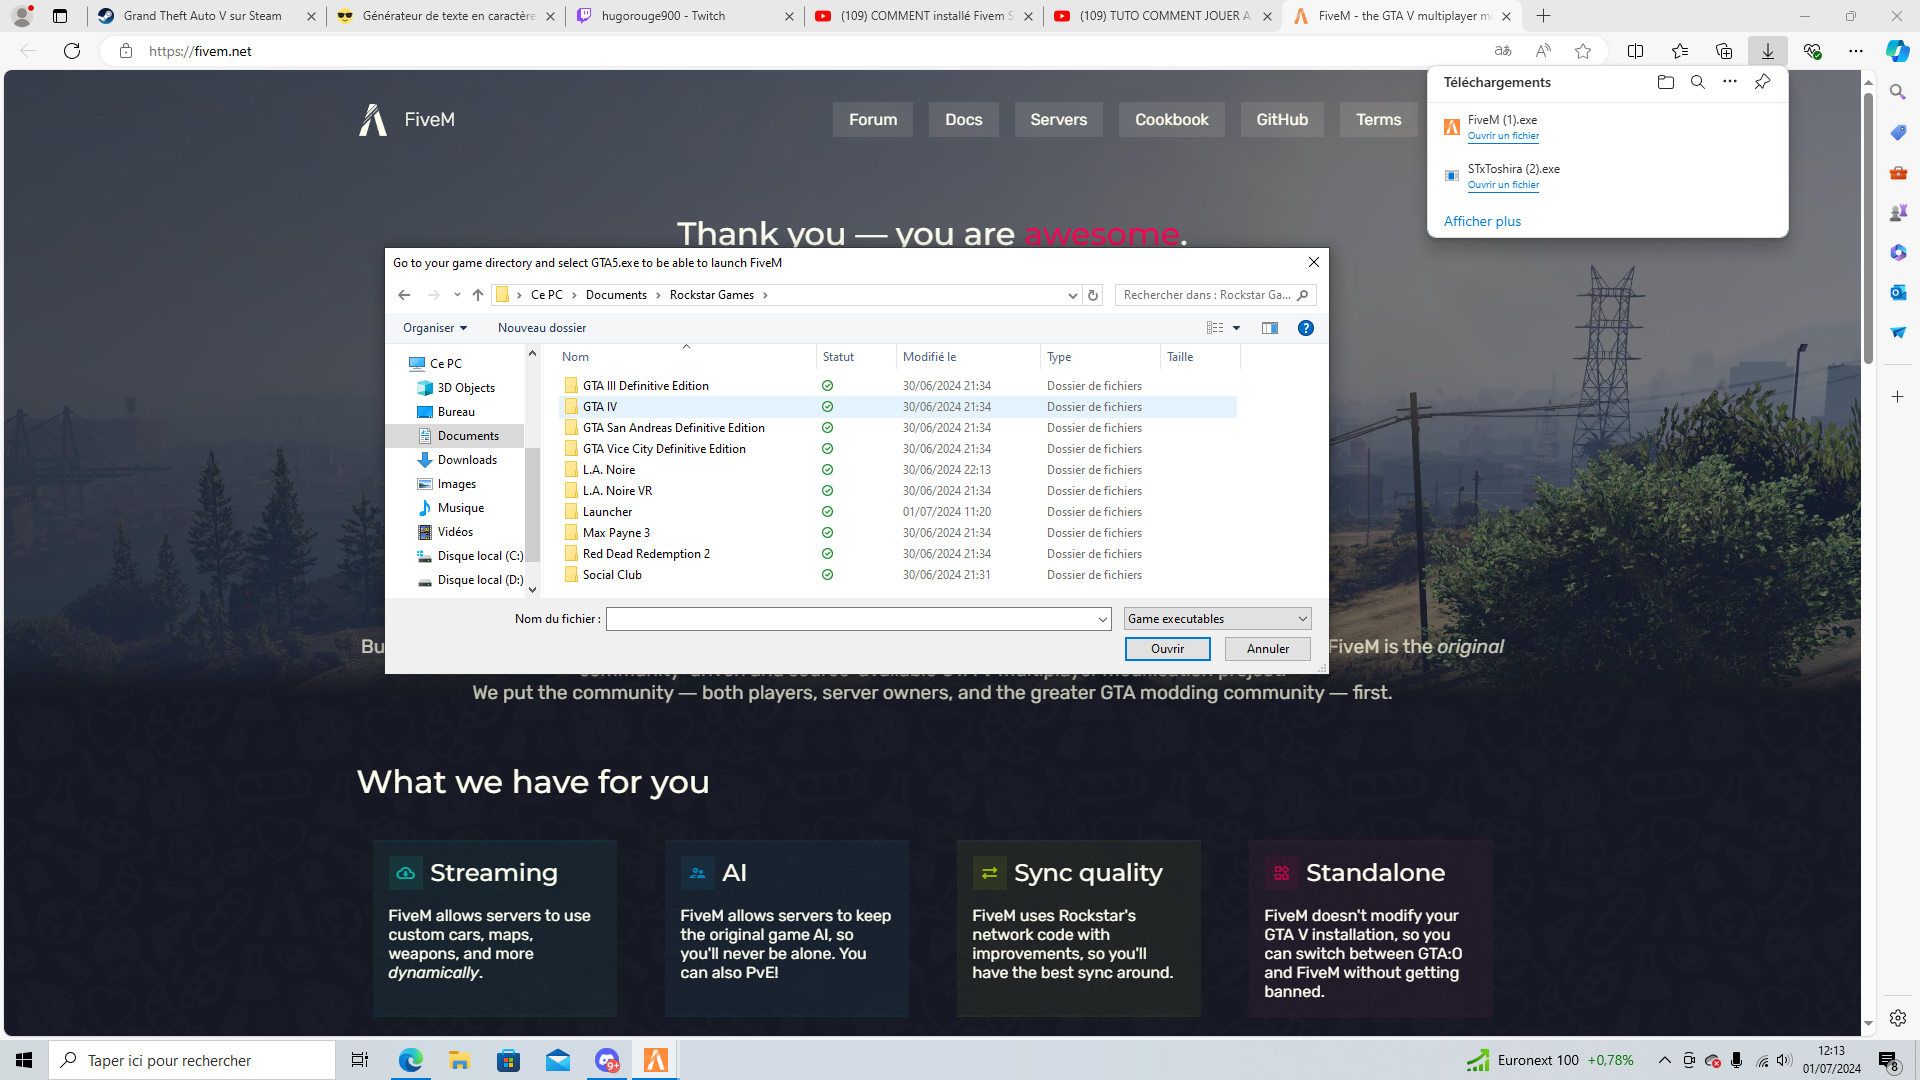Open FiveM (1).exe via Ouvrir un fichier
The image size is (1920, 1080).
point(1503,136)
